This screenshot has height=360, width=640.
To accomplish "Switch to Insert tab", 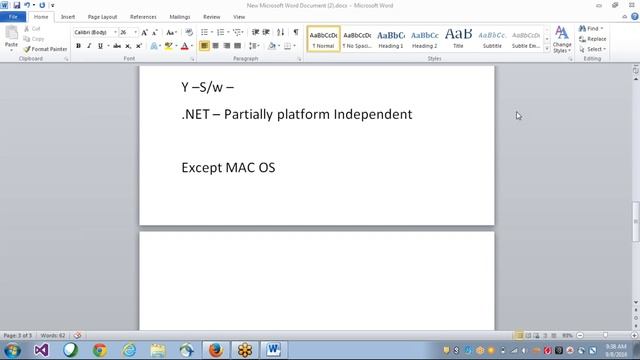I will (x=68, y=17).
